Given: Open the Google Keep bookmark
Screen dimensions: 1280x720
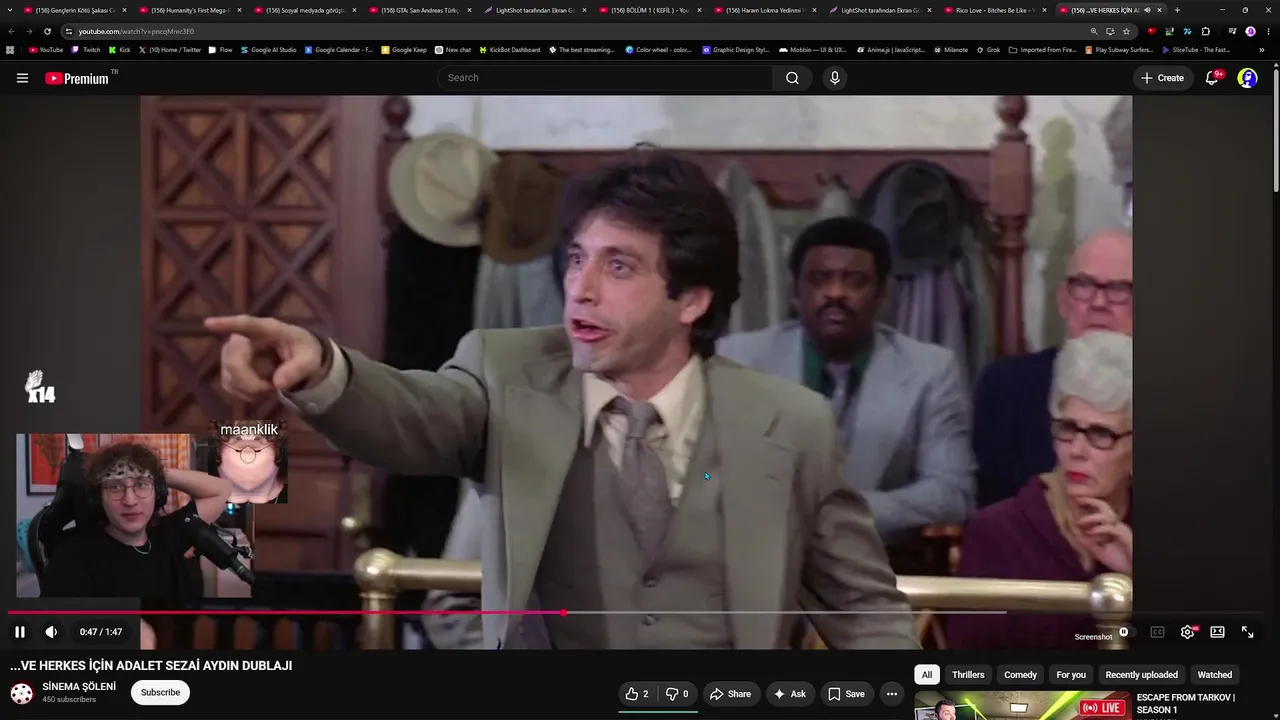Looking at the screenshot, I should click(404, 49).
